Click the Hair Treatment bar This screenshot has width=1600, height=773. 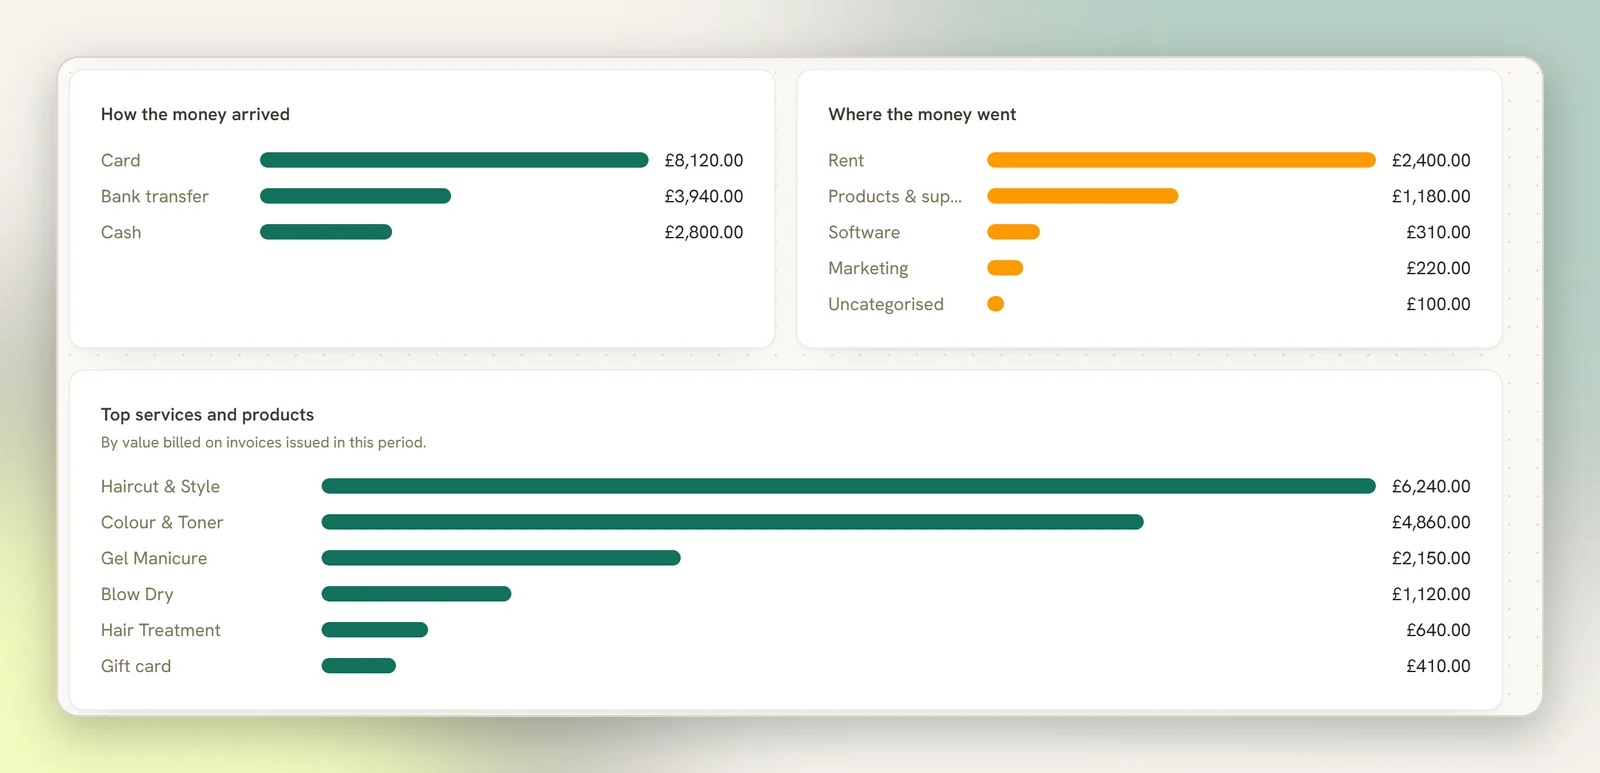374,630
